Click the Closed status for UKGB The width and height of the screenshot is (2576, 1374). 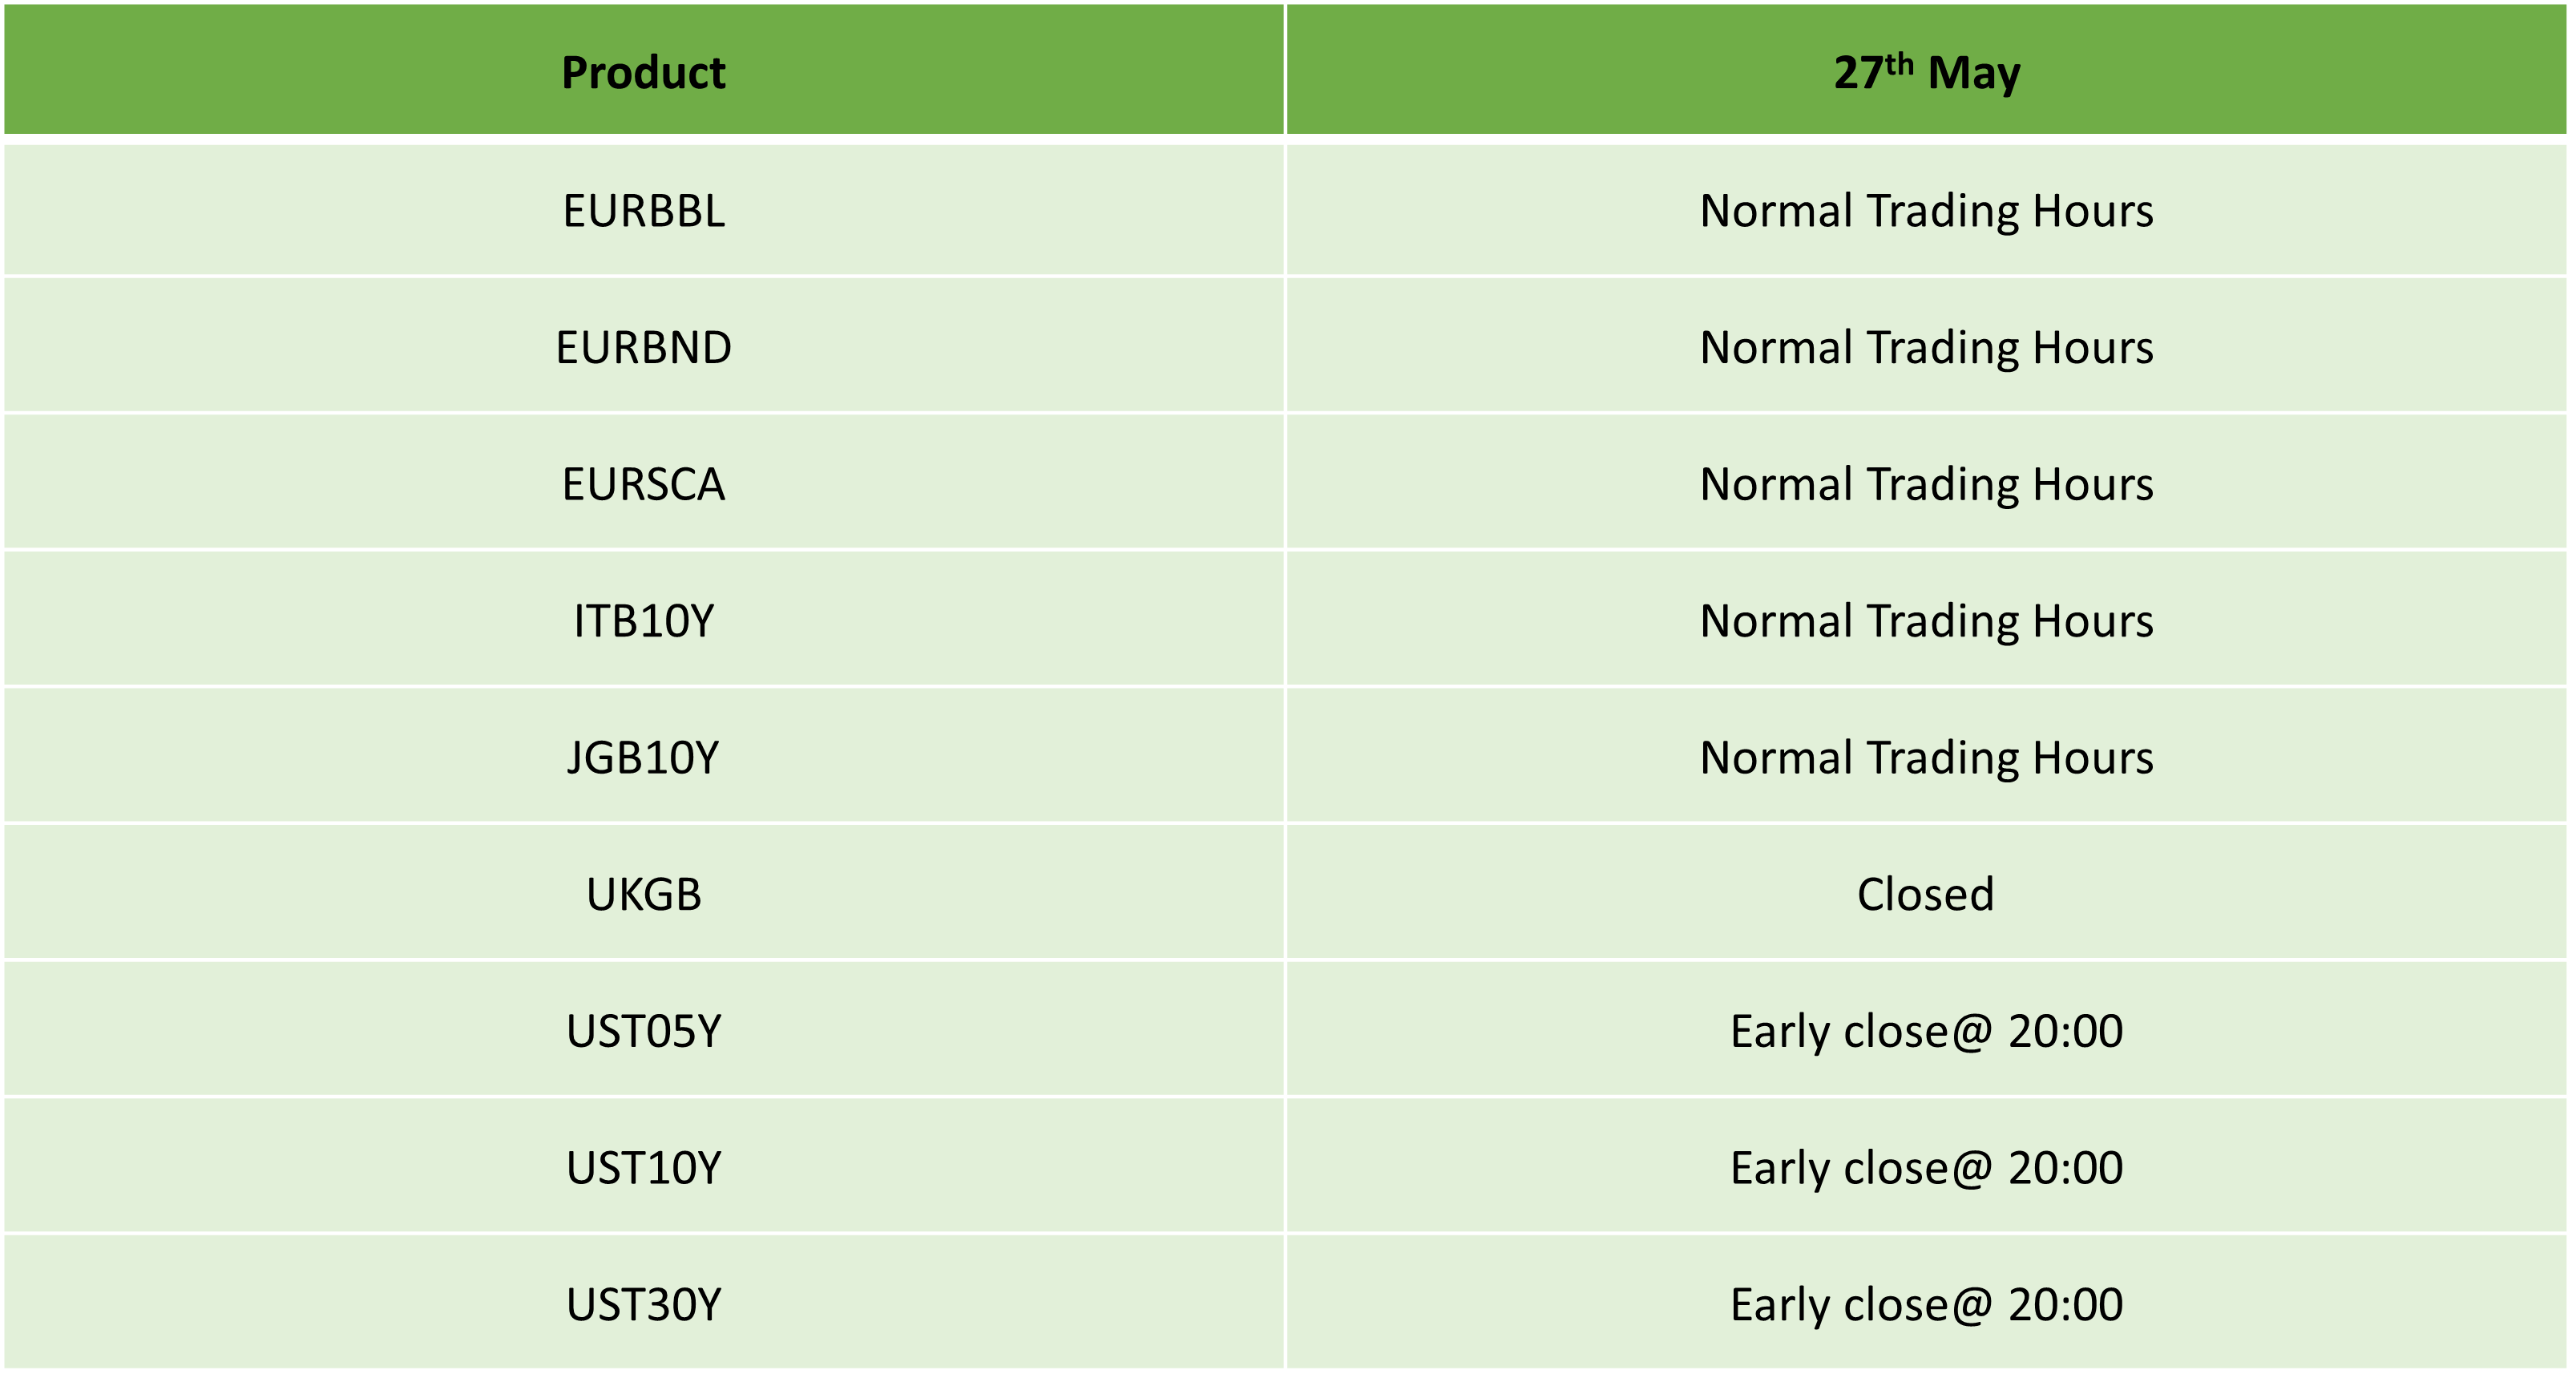click(x=1926, y=894)
